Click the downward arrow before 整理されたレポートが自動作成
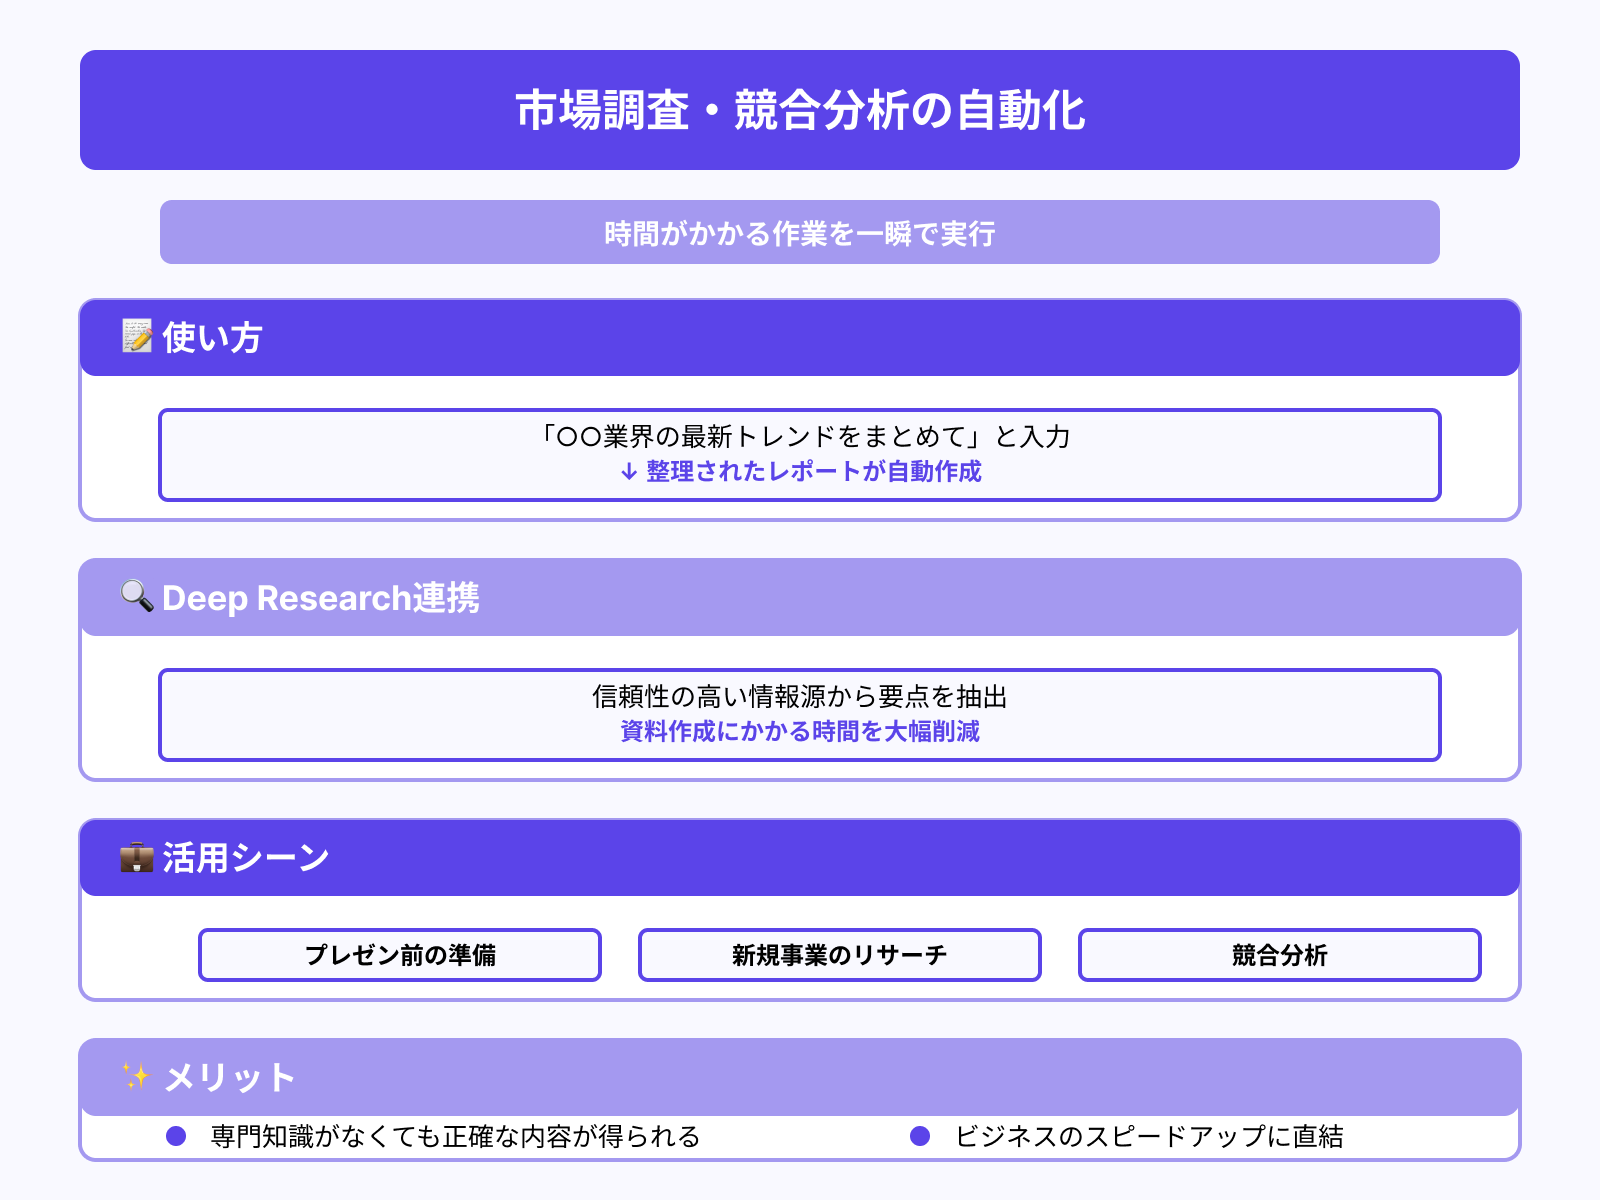 tap(628, 472)
